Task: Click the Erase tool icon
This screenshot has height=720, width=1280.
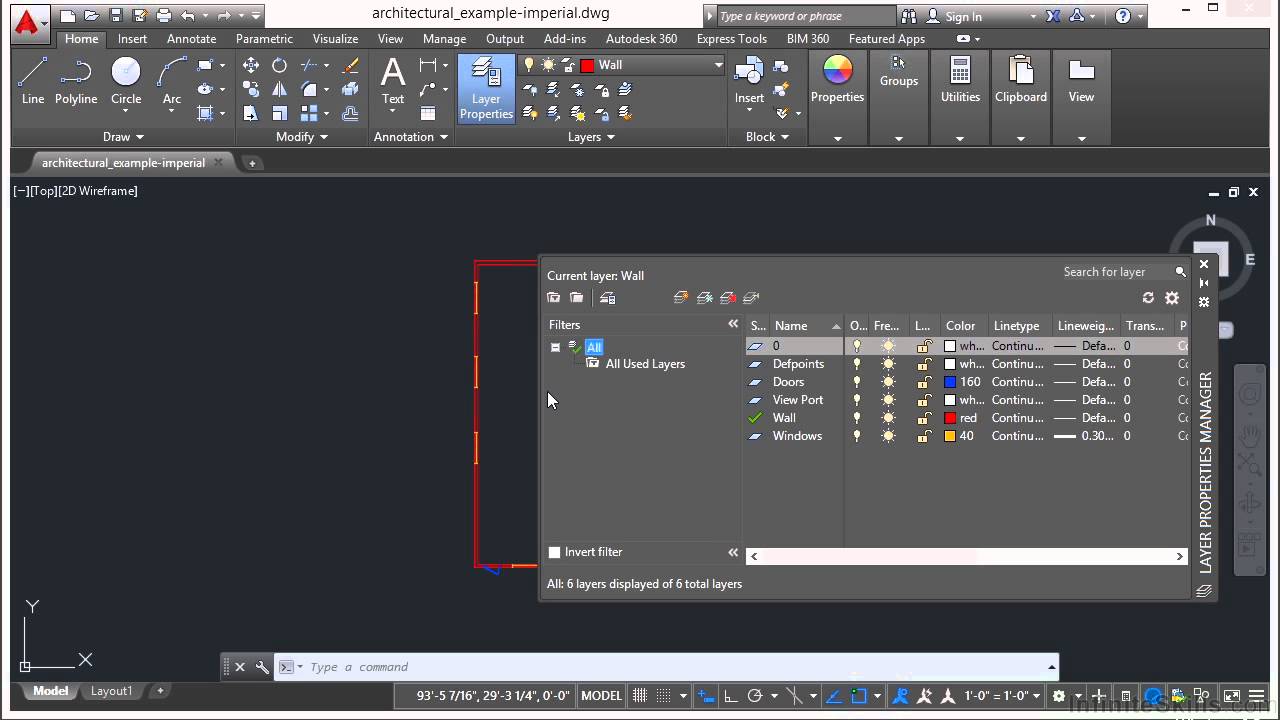Action: [x=350, y=65]
